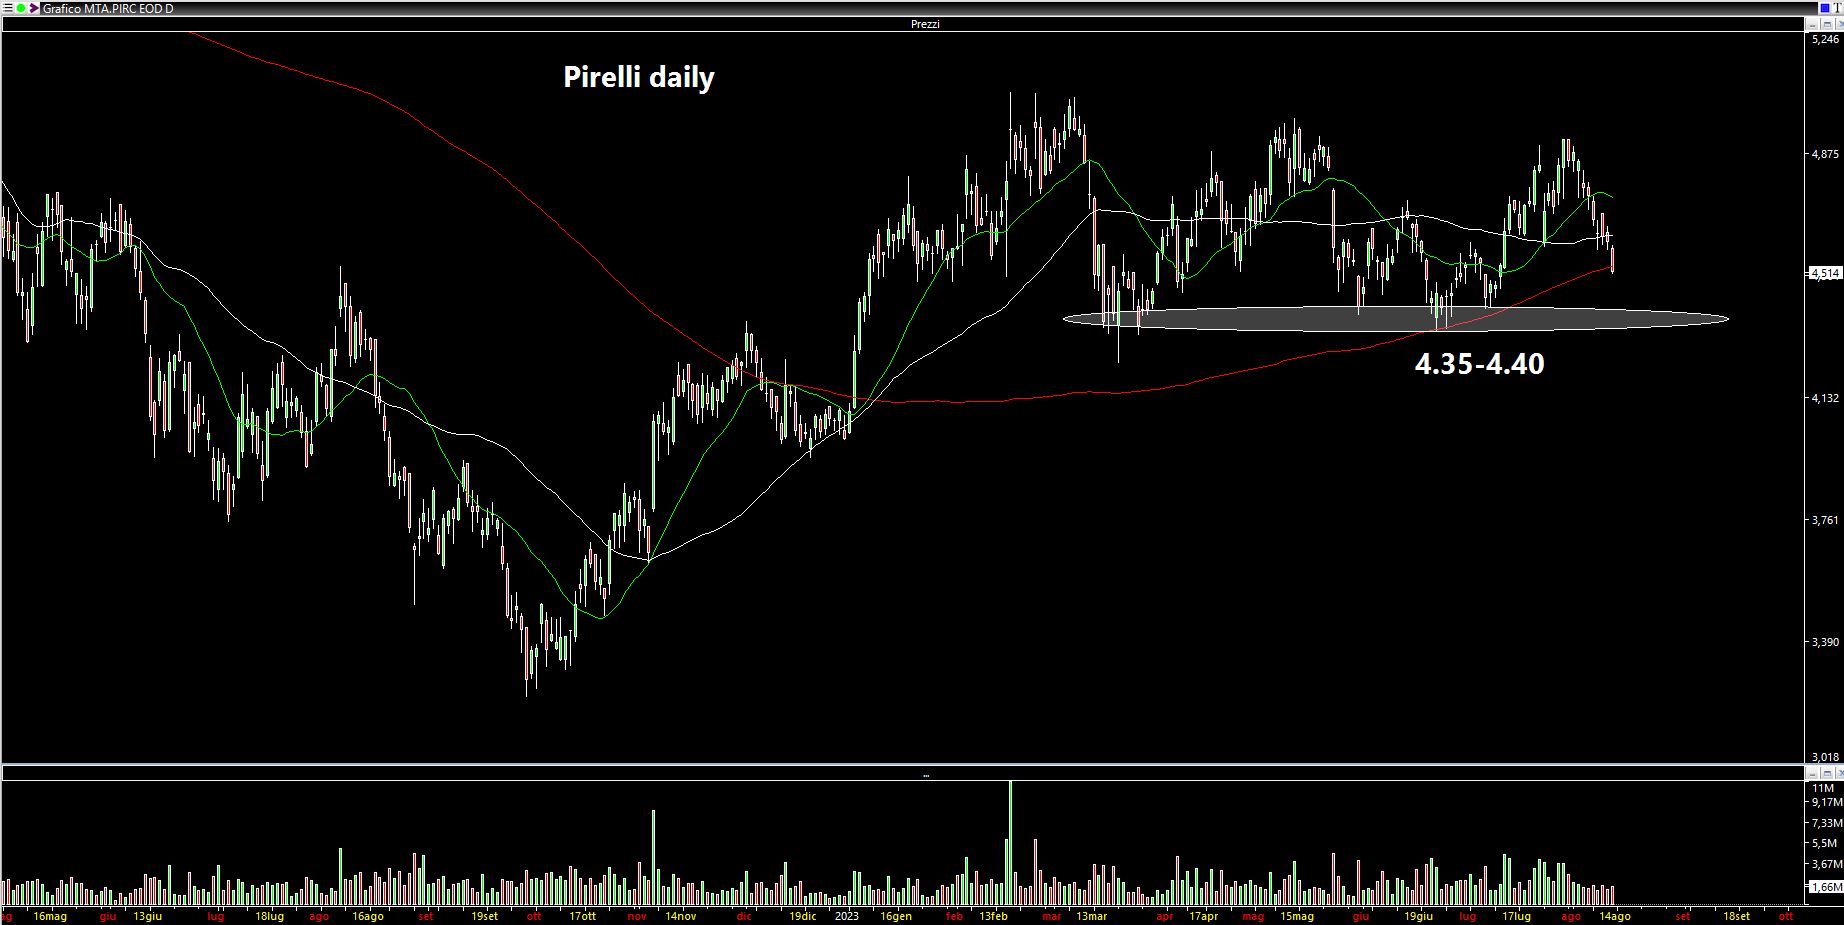
Task: Click the '14nov' date axis label
Action: pyautogui.click(x=680, y=916)
